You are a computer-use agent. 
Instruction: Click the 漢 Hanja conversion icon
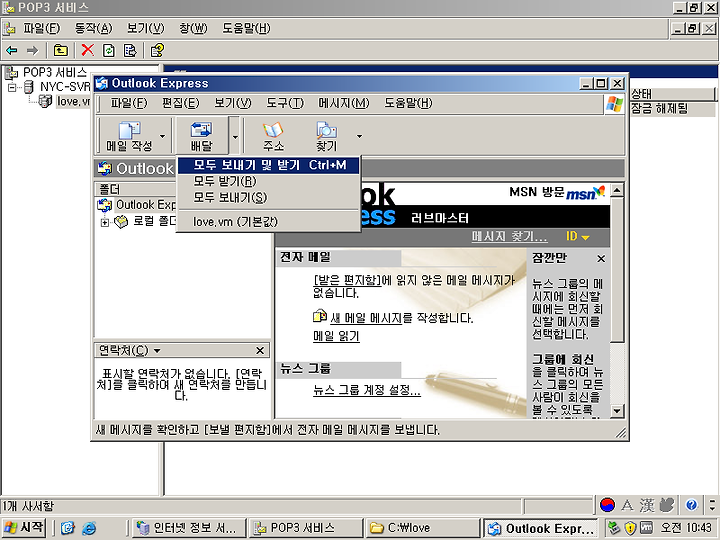coord(647,505)
